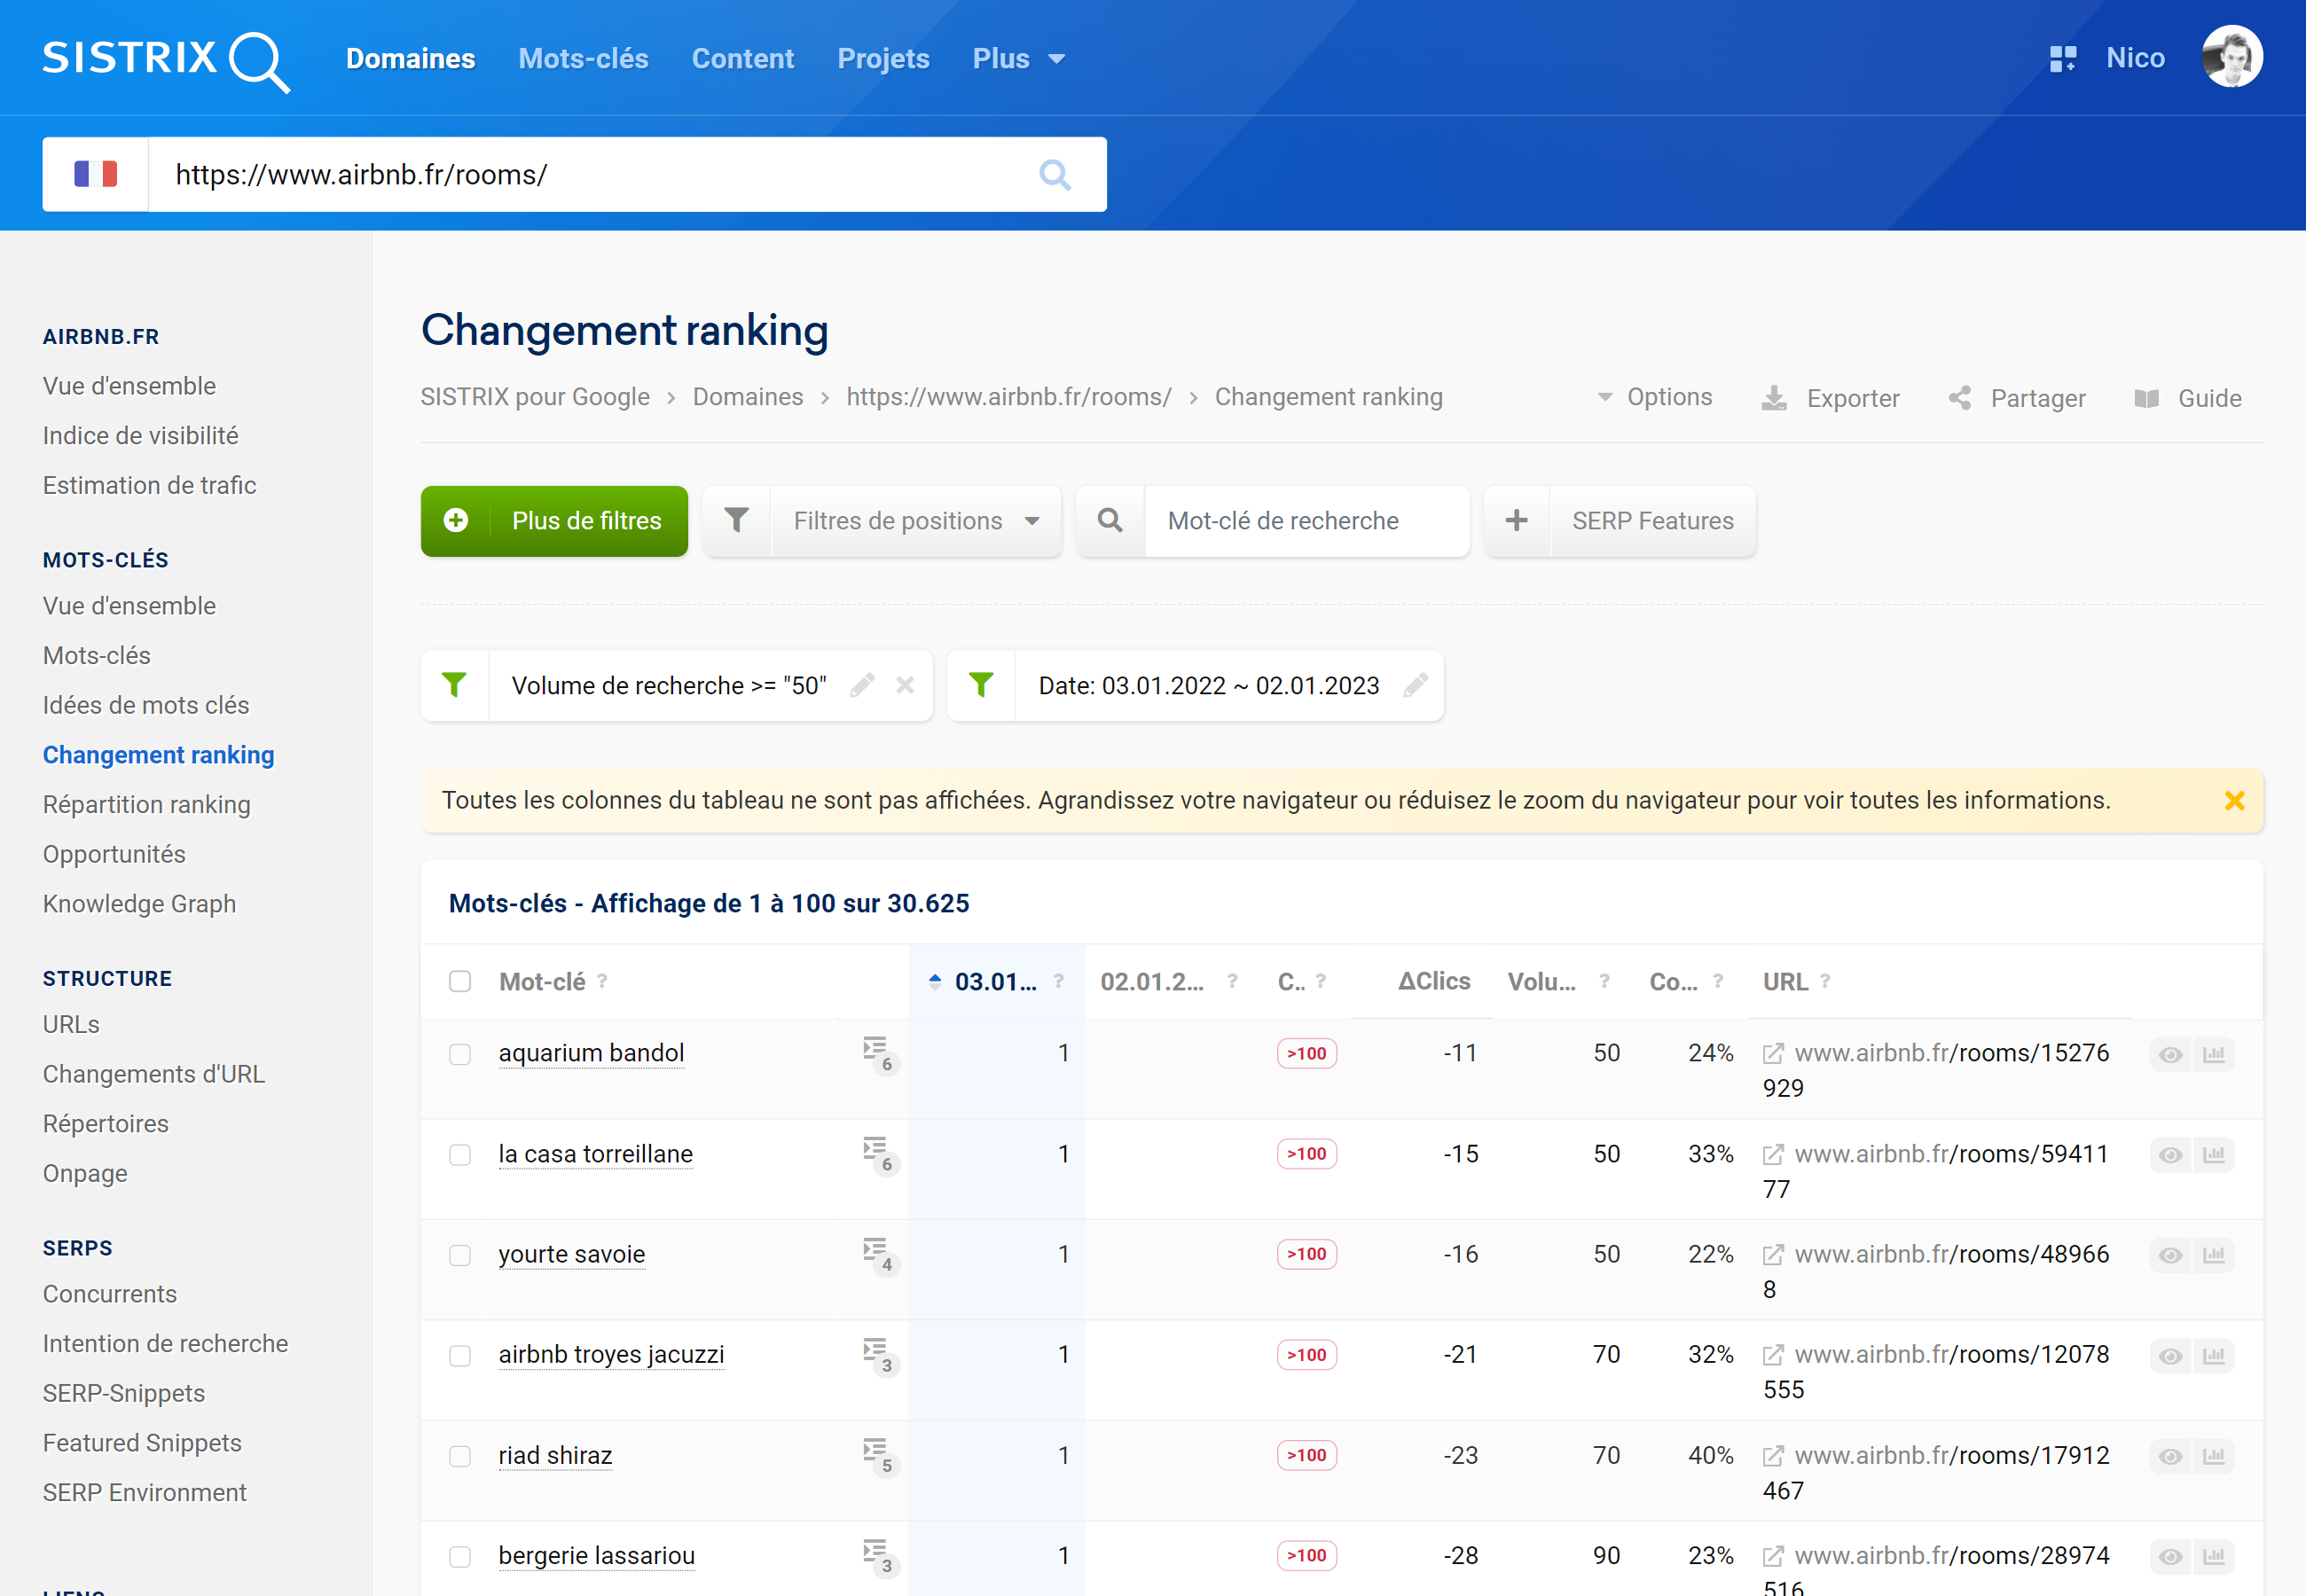This screenshot has height=1596, width=2306.
Task: Show help for the URL column
Action: (x=1825, y=981)
